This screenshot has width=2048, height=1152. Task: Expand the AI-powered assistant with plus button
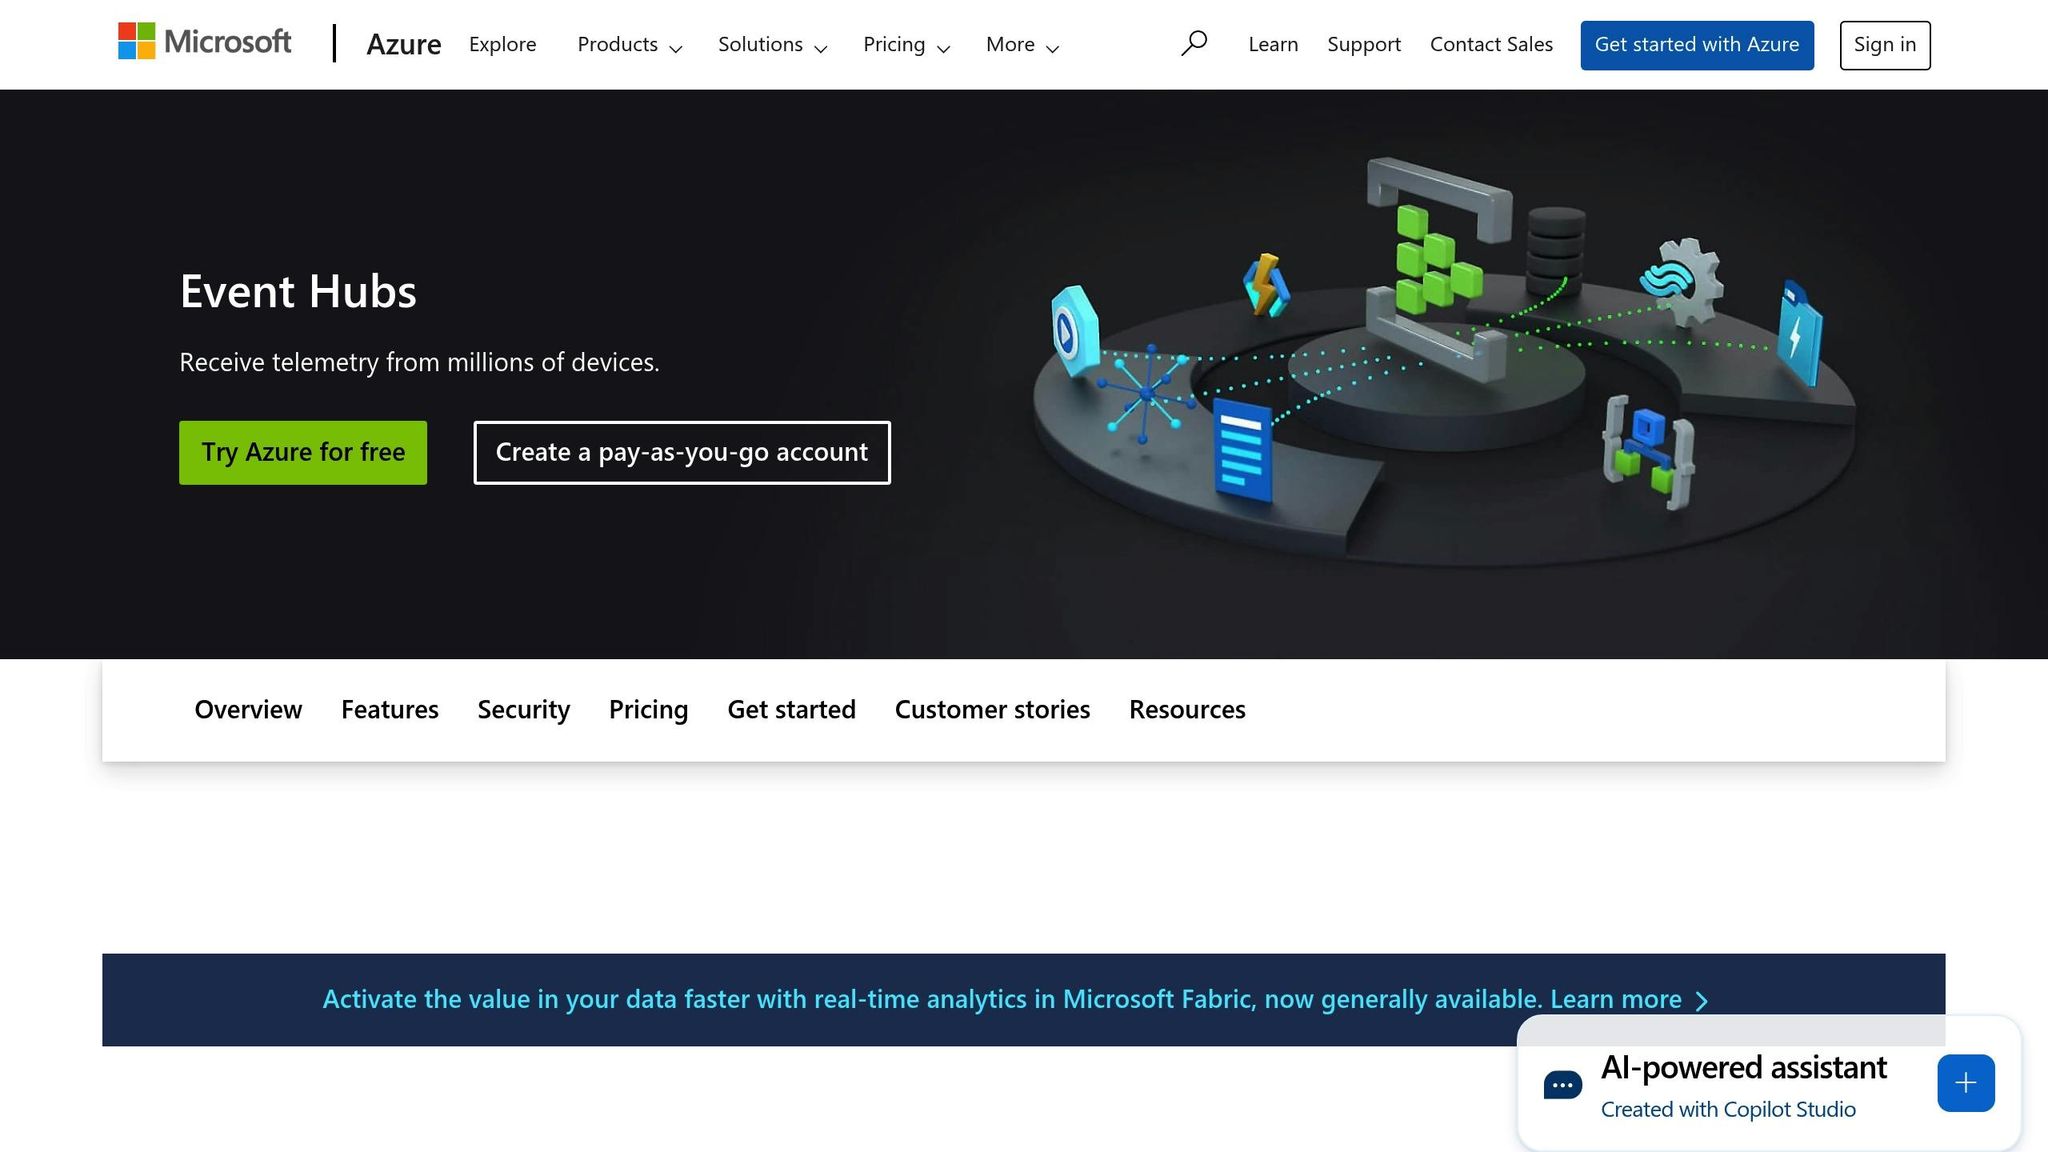tap(1965, 1083)
